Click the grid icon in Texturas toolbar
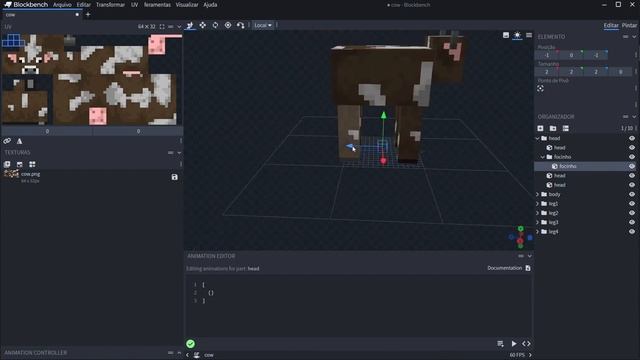This screenshot has height=360, width=640. point(32,164)
